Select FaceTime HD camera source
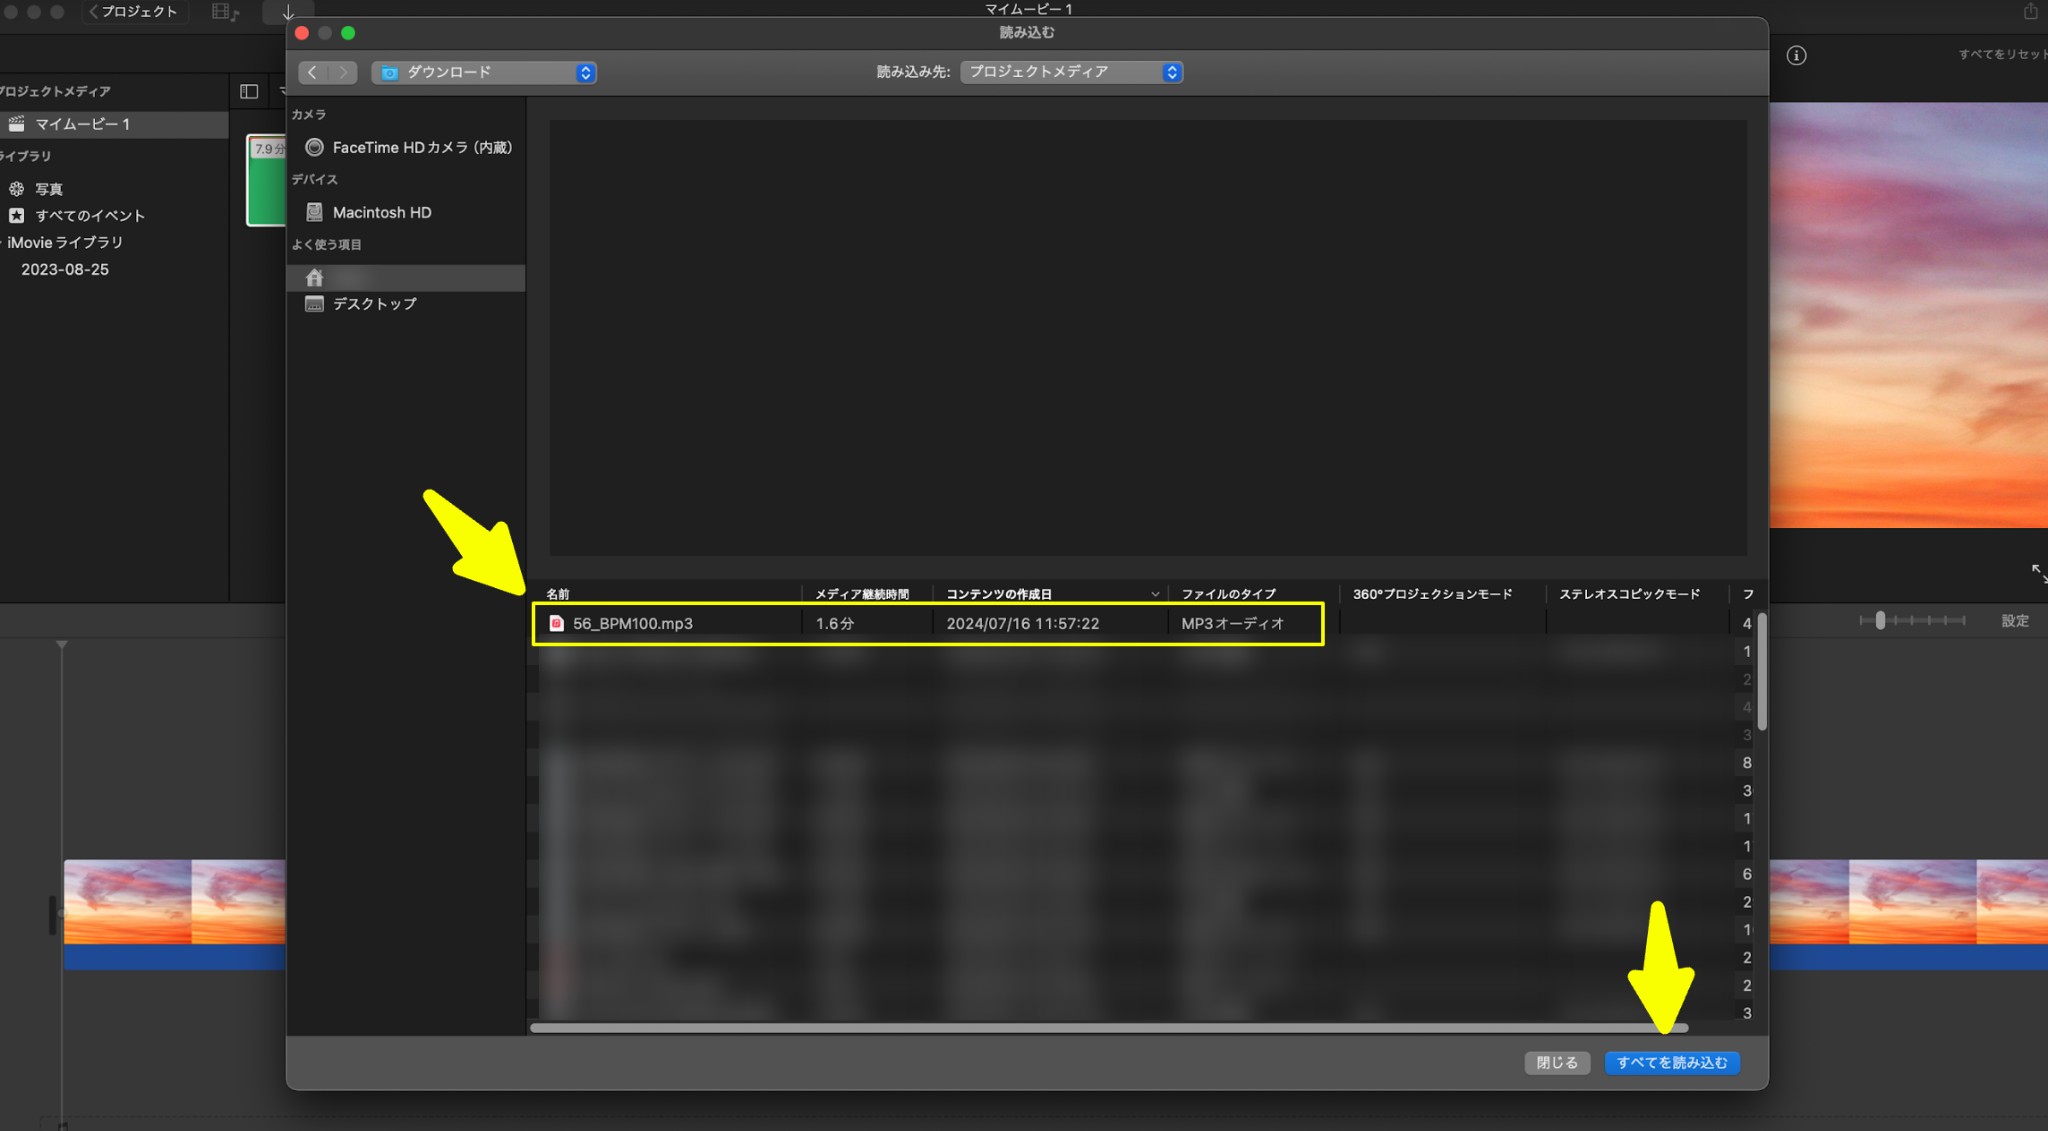 coord(407,147)
